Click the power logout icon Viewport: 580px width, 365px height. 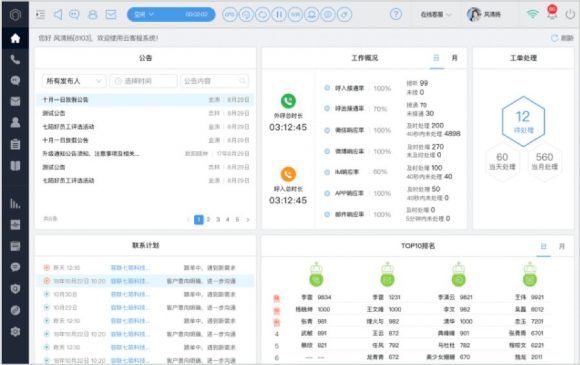click(570, 14)
